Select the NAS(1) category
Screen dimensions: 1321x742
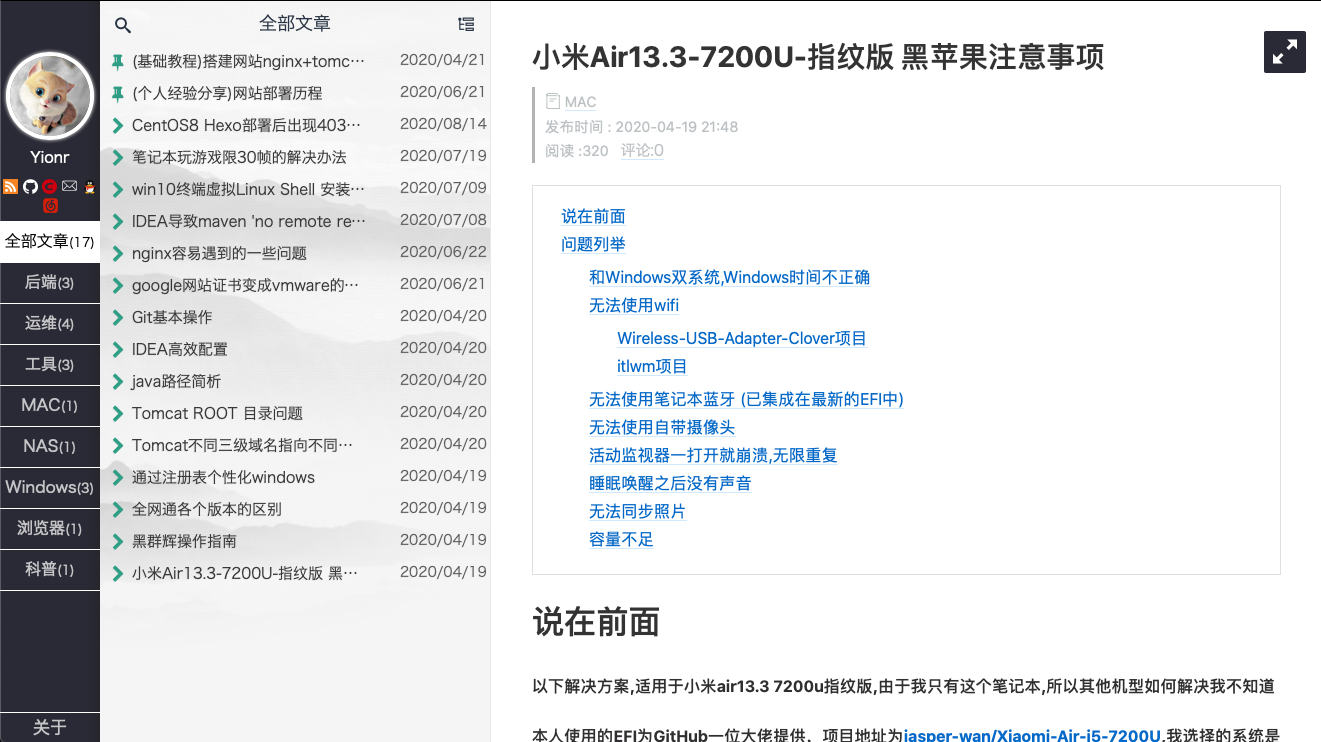50,447
